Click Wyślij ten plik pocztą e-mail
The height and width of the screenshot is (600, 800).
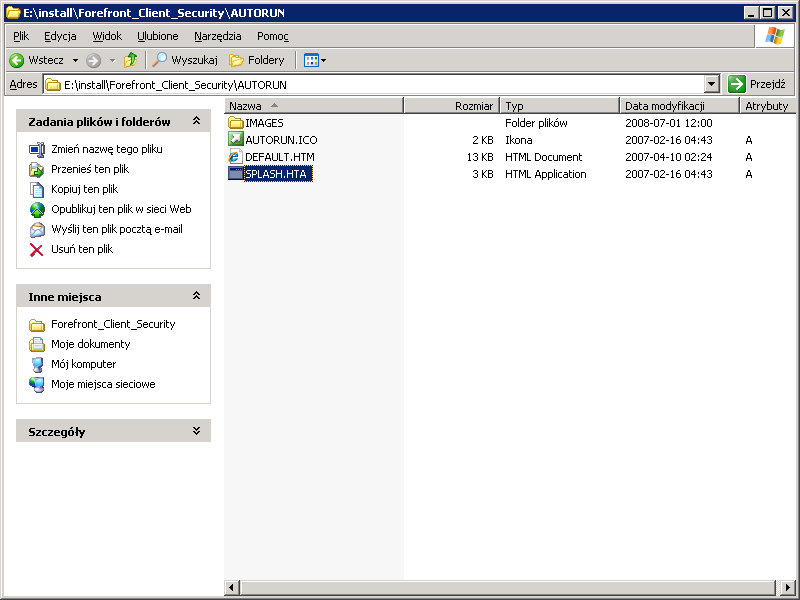point(117,229)
